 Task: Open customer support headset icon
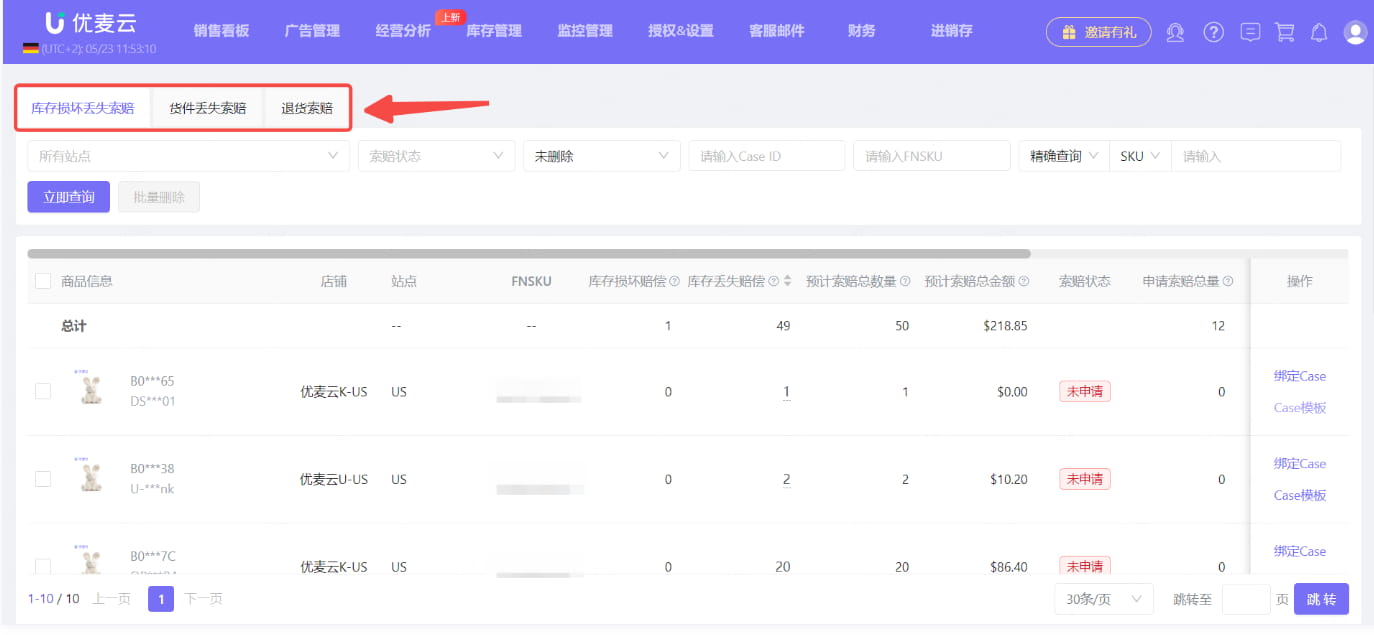(1175, 32)
